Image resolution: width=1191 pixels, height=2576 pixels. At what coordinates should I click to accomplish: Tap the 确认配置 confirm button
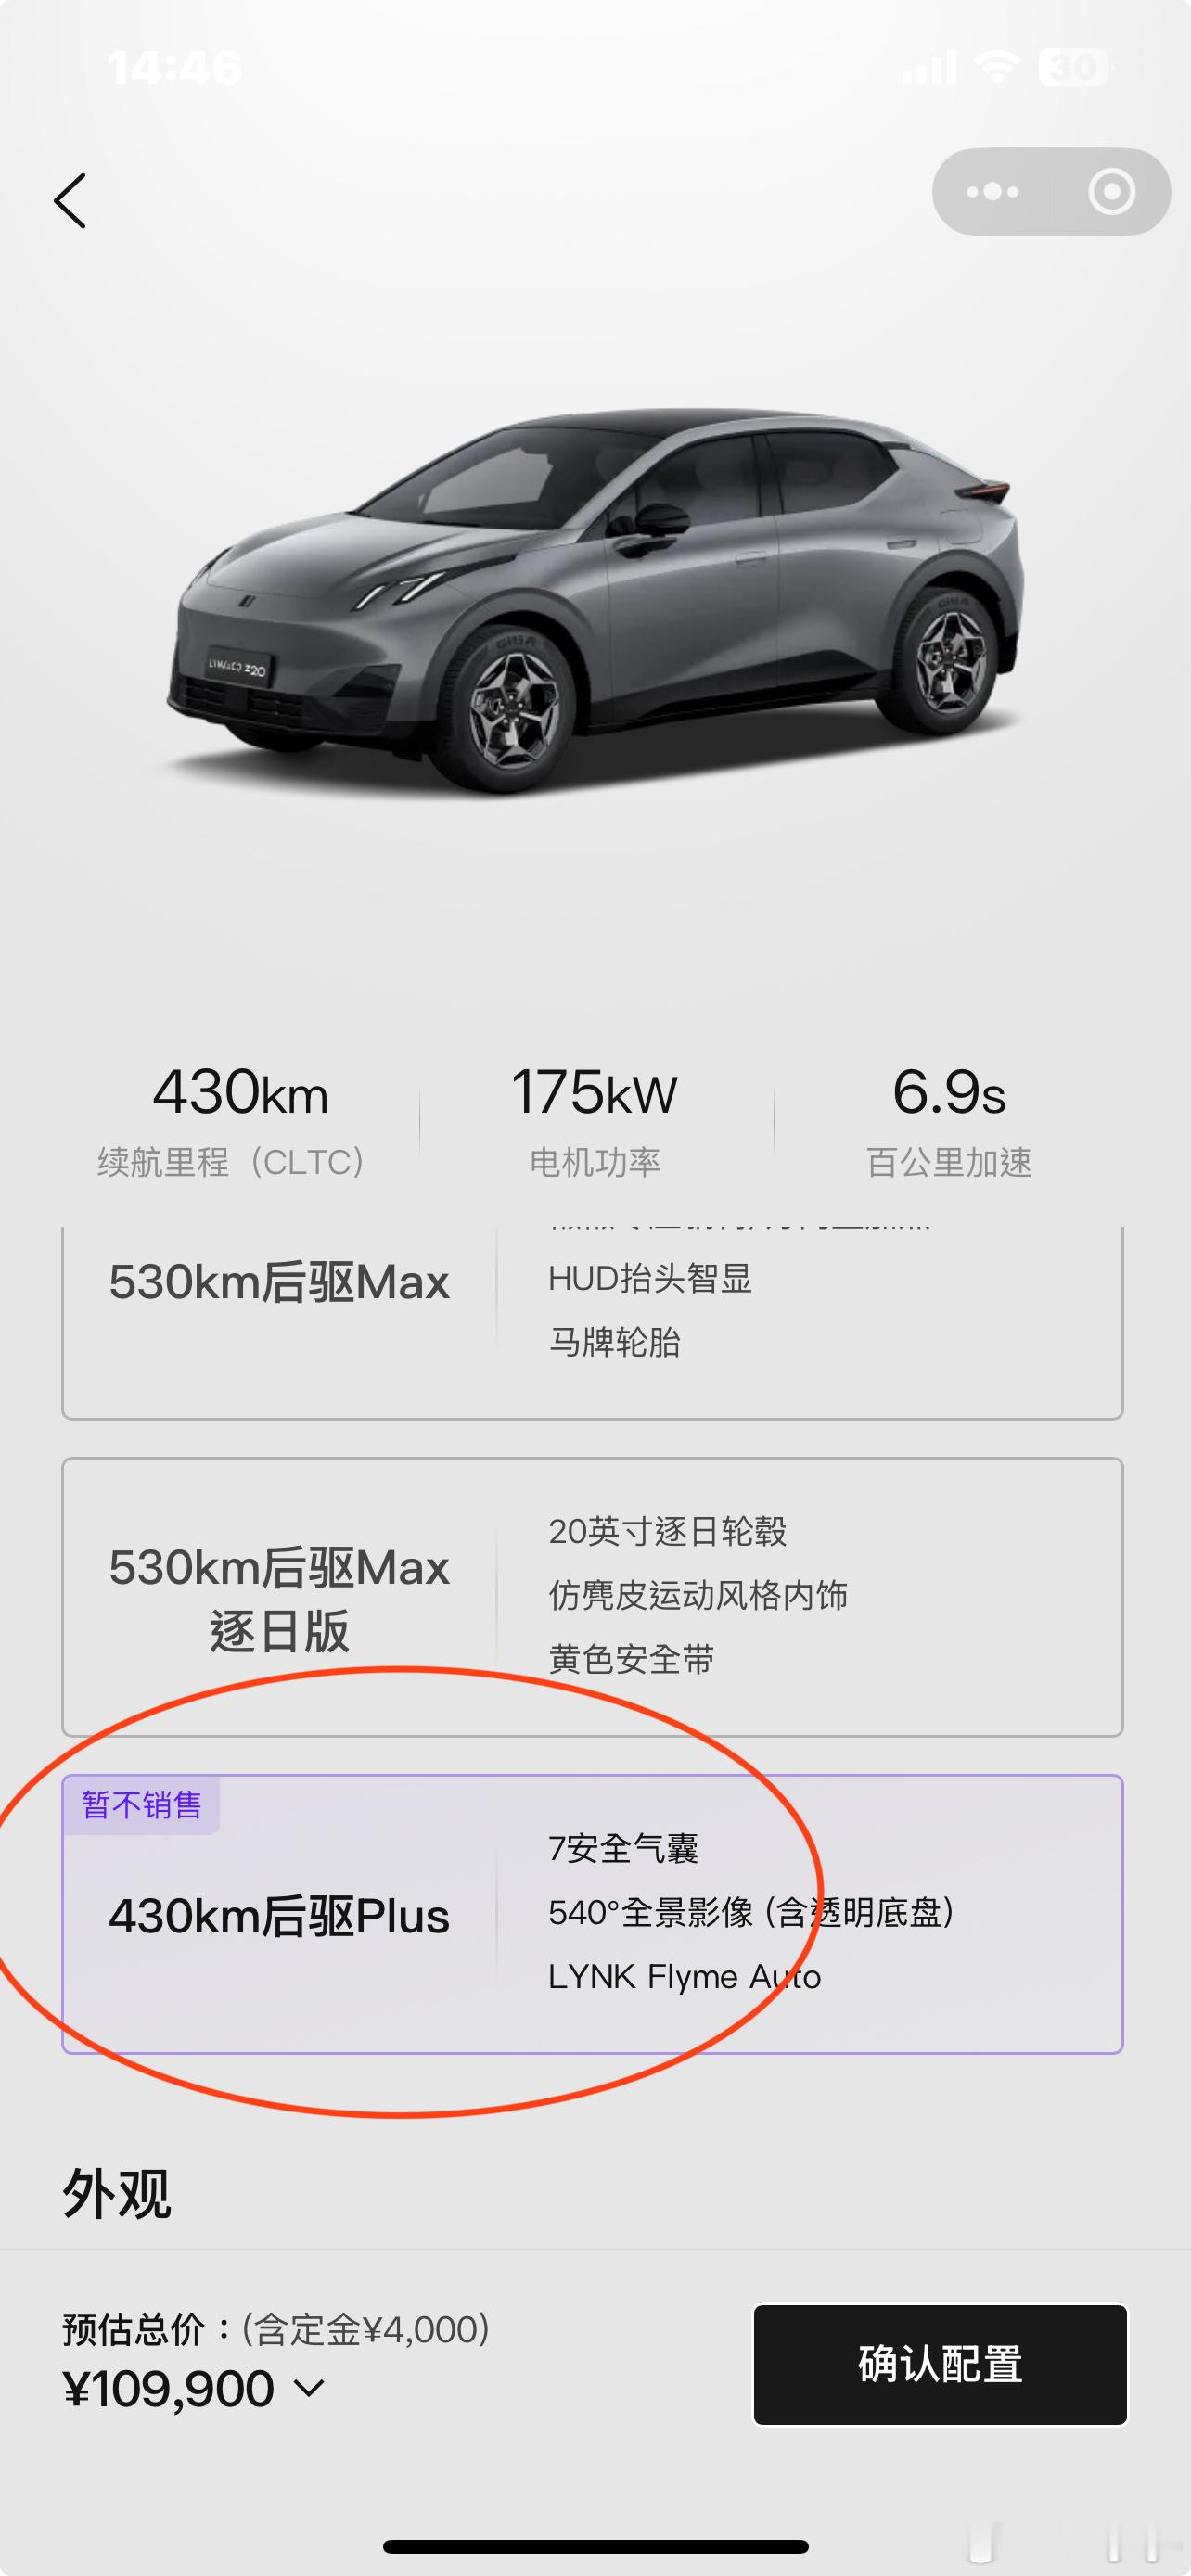coord(940,2365)
